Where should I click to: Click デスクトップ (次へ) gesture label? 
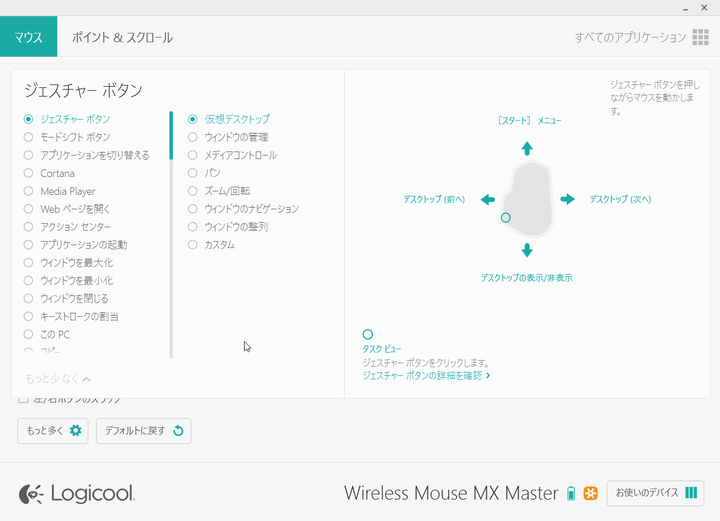pos(620,199)
